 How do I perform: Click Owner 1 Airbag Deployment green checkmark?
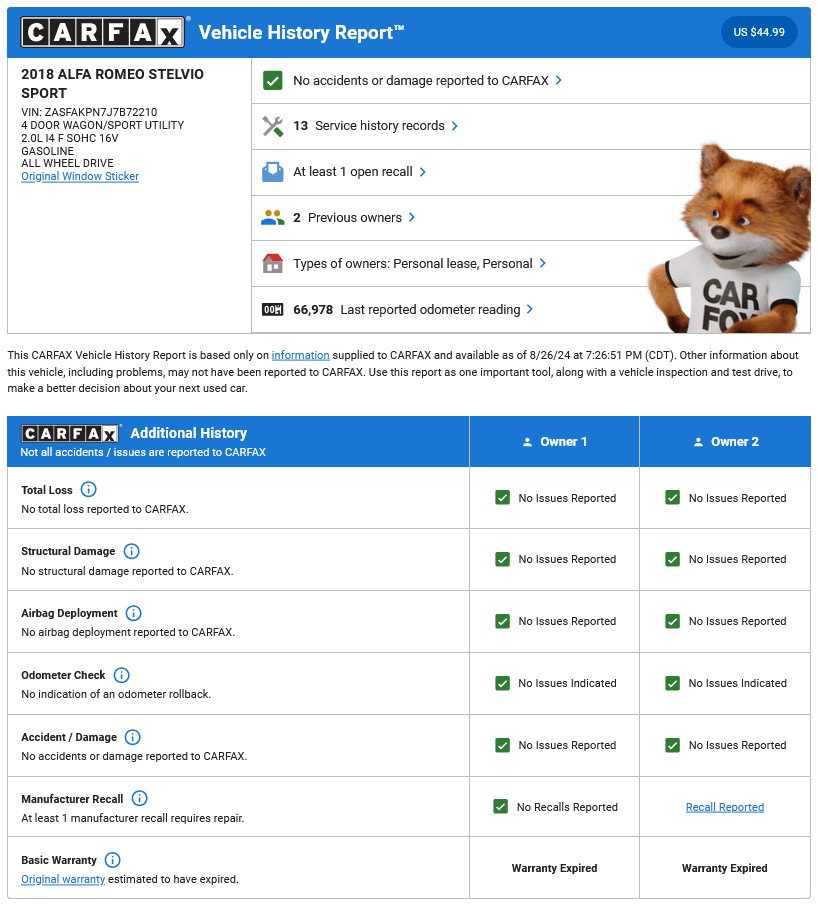click(x=503, y=621)
